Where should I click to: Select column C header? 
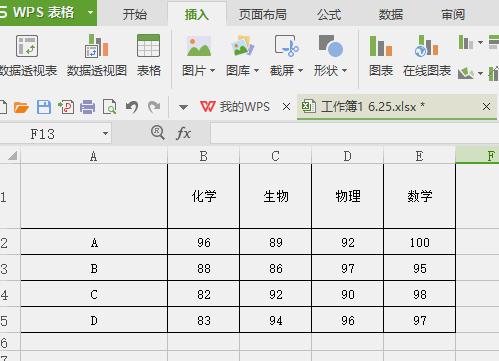coord(275,156)
